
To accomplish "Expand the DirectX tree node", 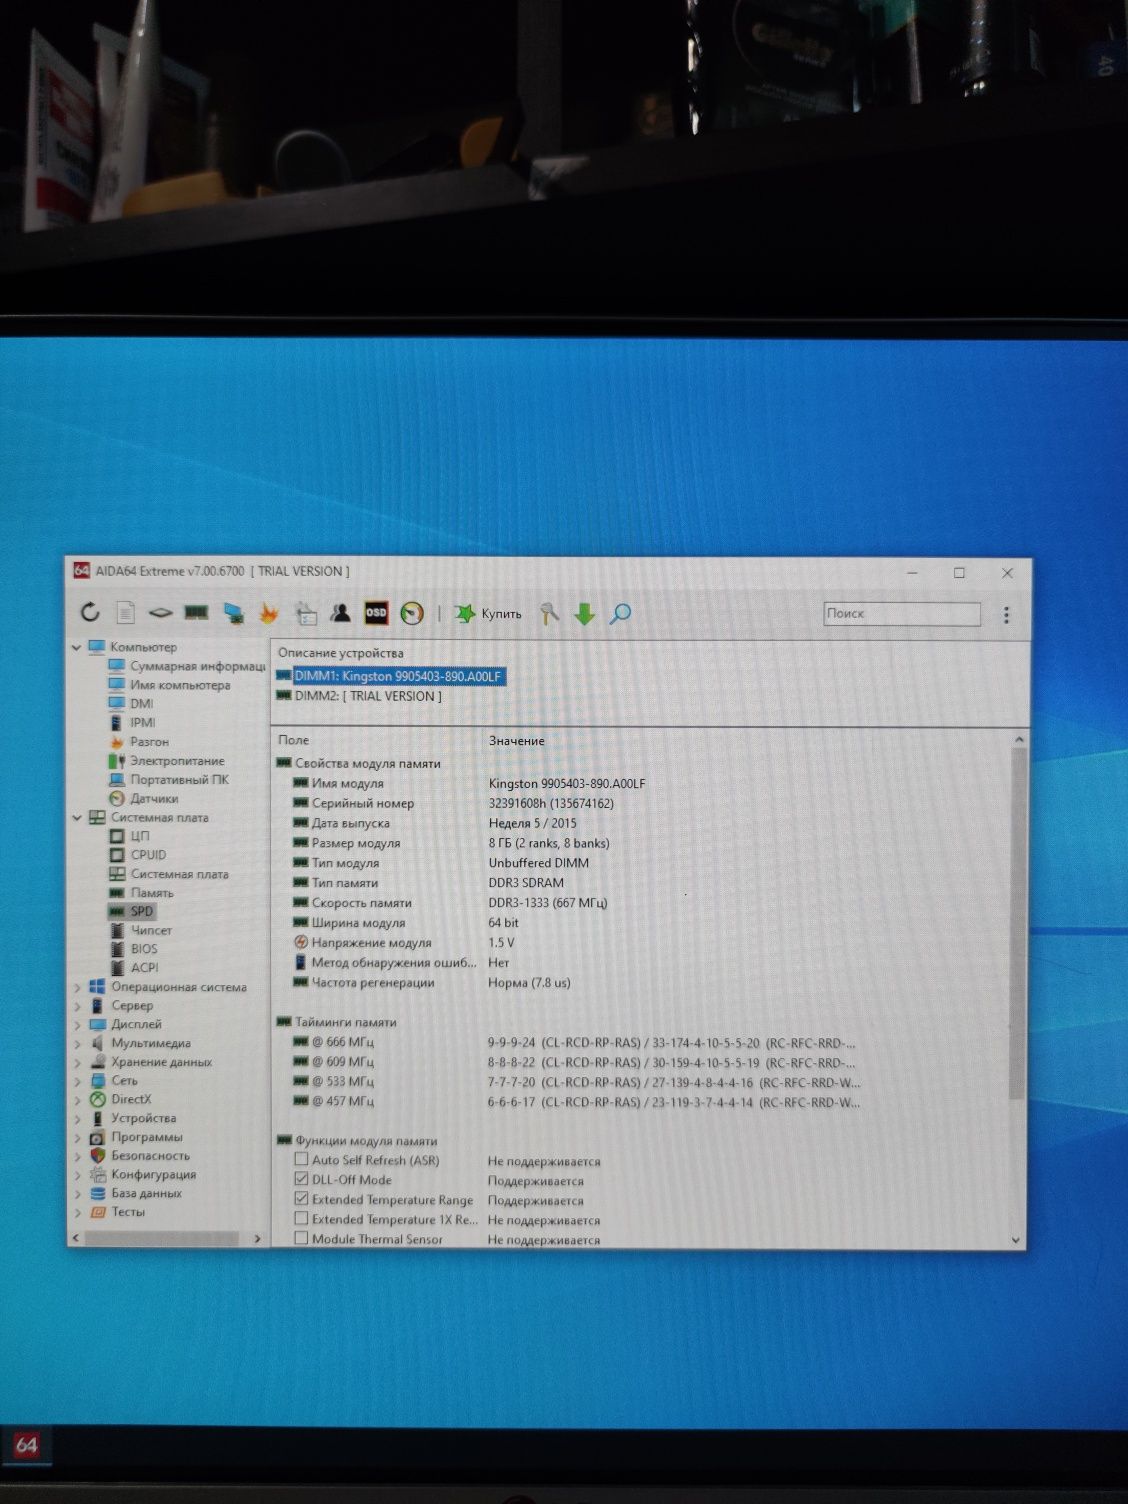I will pos(77,1099).
